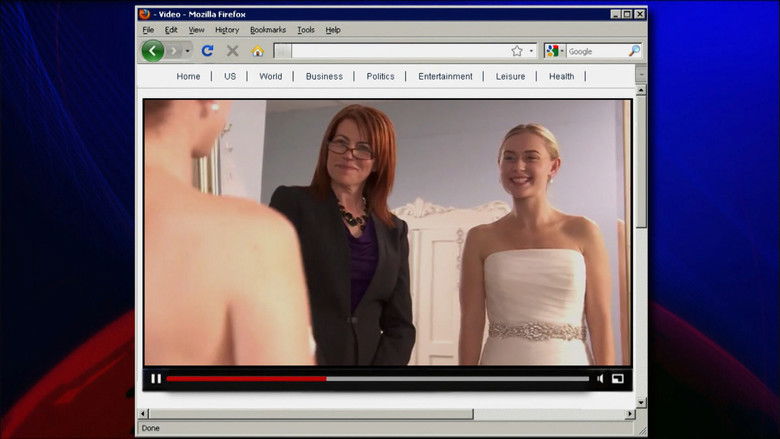This screenshot has width=780, height=439.
Task: Click the Stop loading X icon
Action: tap(232, 51)
